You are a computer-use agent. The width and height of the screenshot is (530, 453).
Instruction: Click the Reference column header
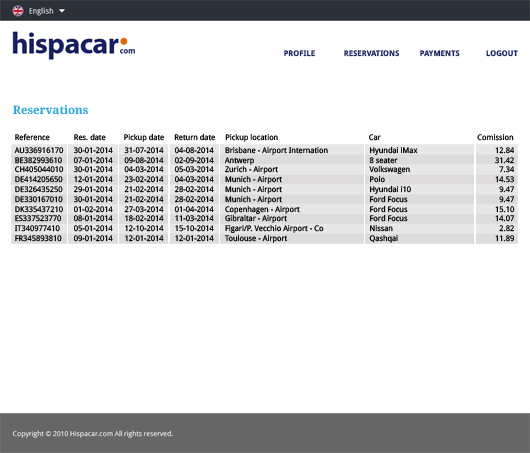click(x=32, y=137)
